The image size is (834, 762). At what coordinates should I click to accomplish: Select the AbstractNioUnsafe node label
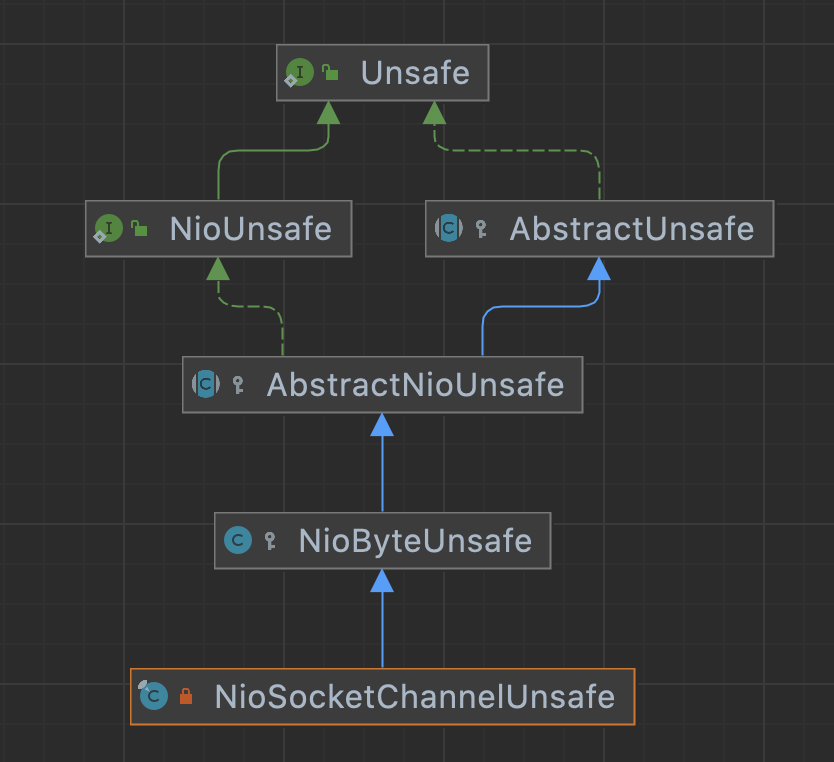pyautogui.click(x=415, y=385)
